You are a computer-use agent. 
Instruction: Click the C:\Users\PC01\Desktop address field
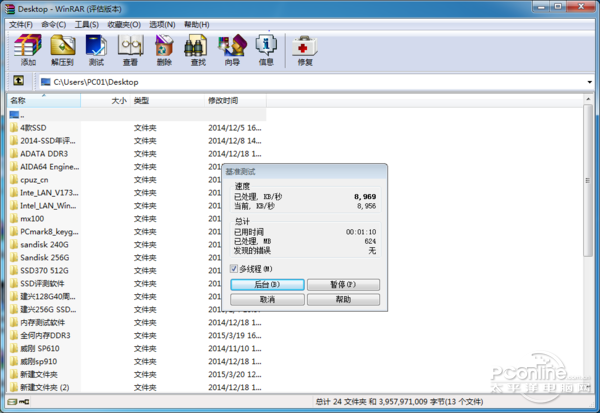[312, 82]
